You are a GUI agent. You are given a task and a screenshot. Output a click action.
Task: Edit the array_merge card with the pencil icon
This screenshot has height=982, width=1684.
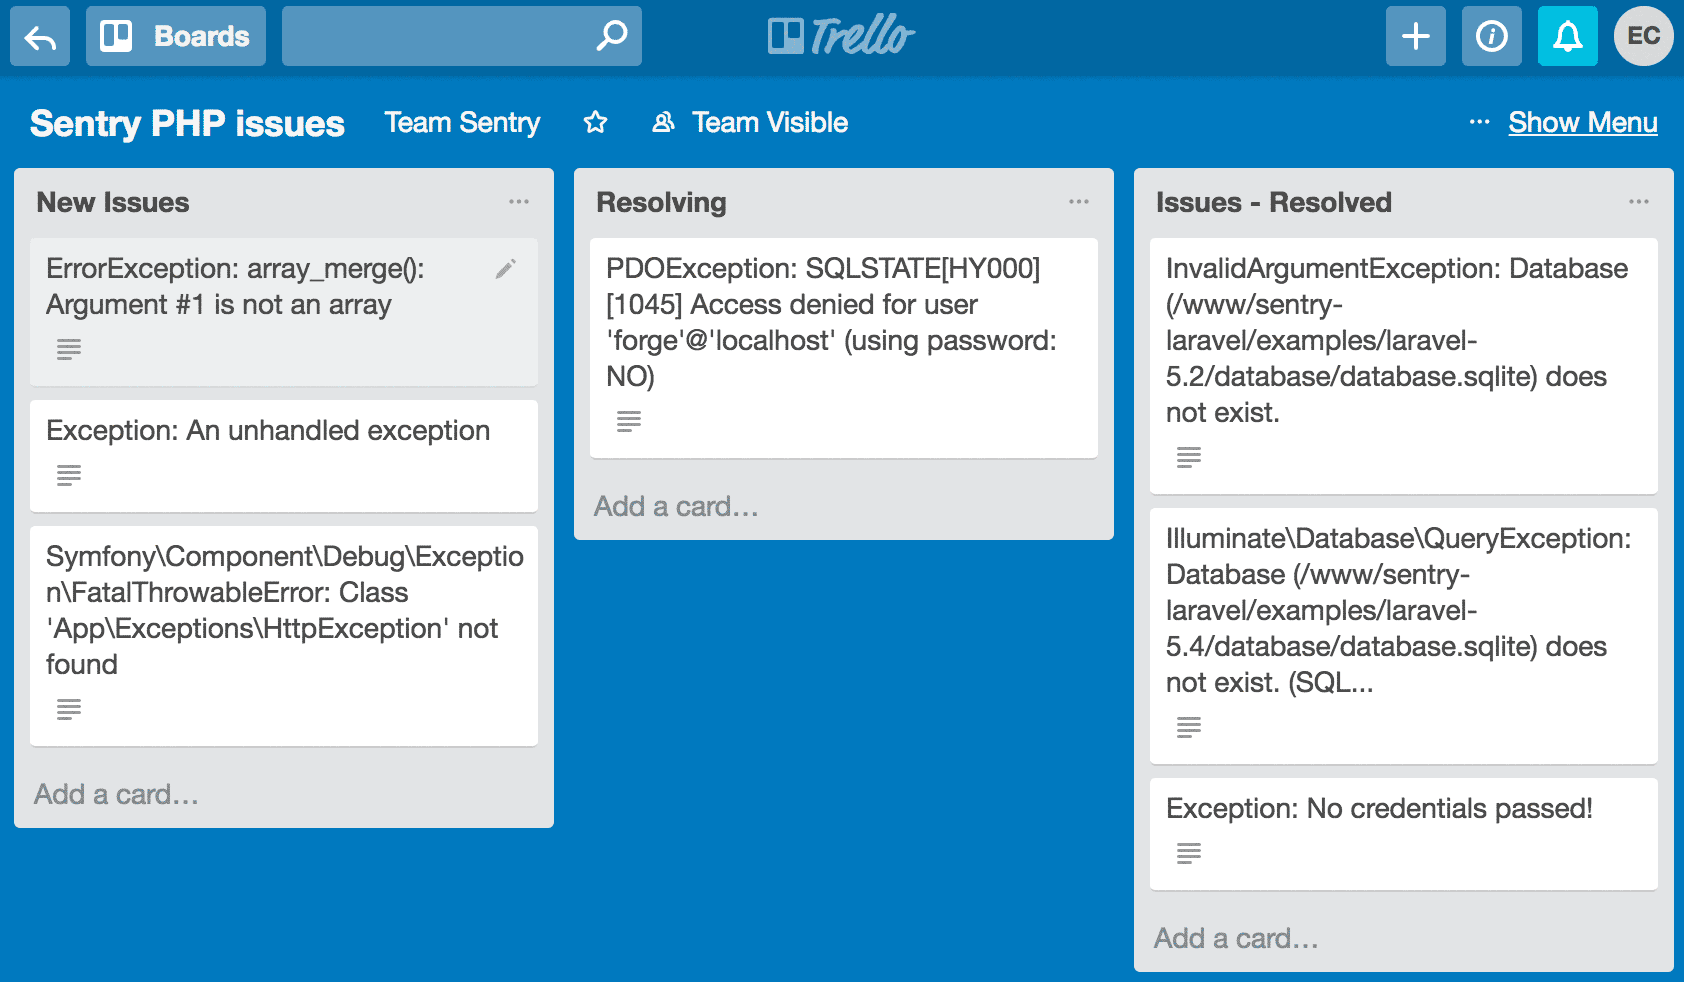[506, 269]
